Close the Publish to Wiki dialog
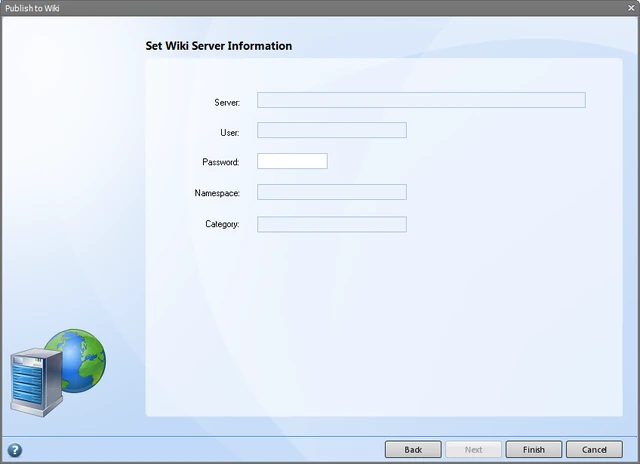Screen dimensions: 640x464 click(631, 8)
